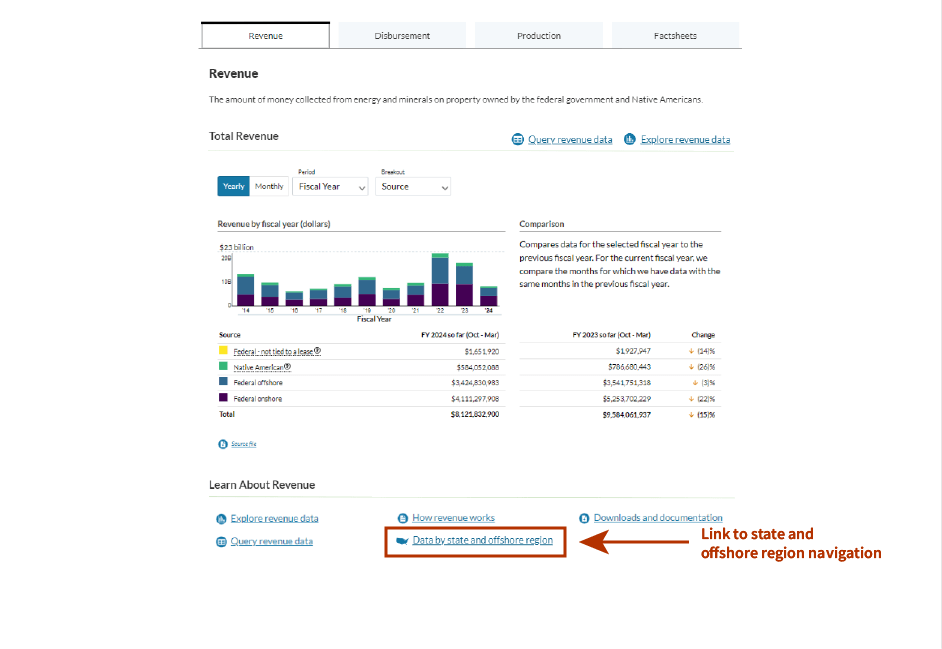Click the table icon beside top Query revenue data
The width and height of the screenshot is (942, 649).
click(x=518, y=140)
